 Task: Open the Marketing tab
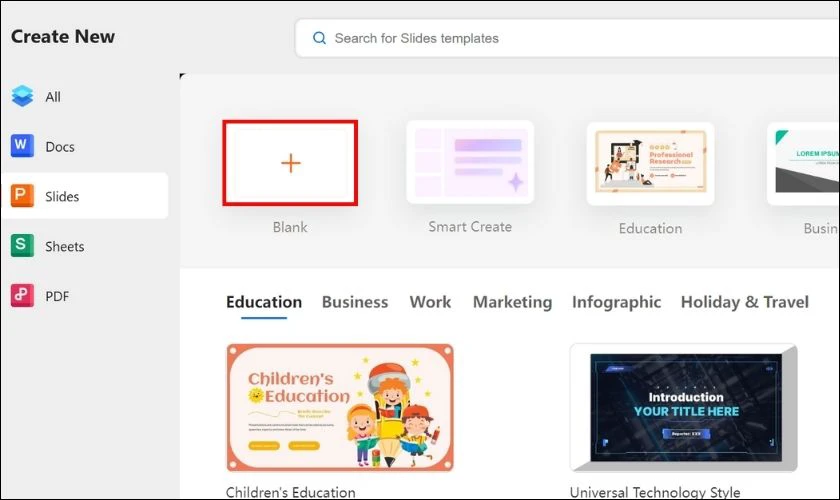click(512, 302)
